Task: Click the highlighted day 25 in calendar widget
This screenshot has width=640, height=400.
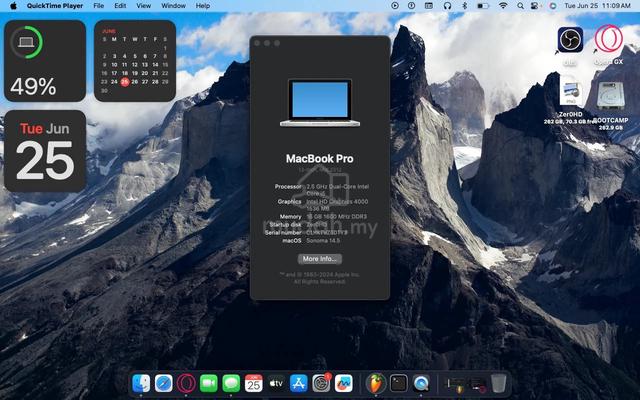Action: 124,82
